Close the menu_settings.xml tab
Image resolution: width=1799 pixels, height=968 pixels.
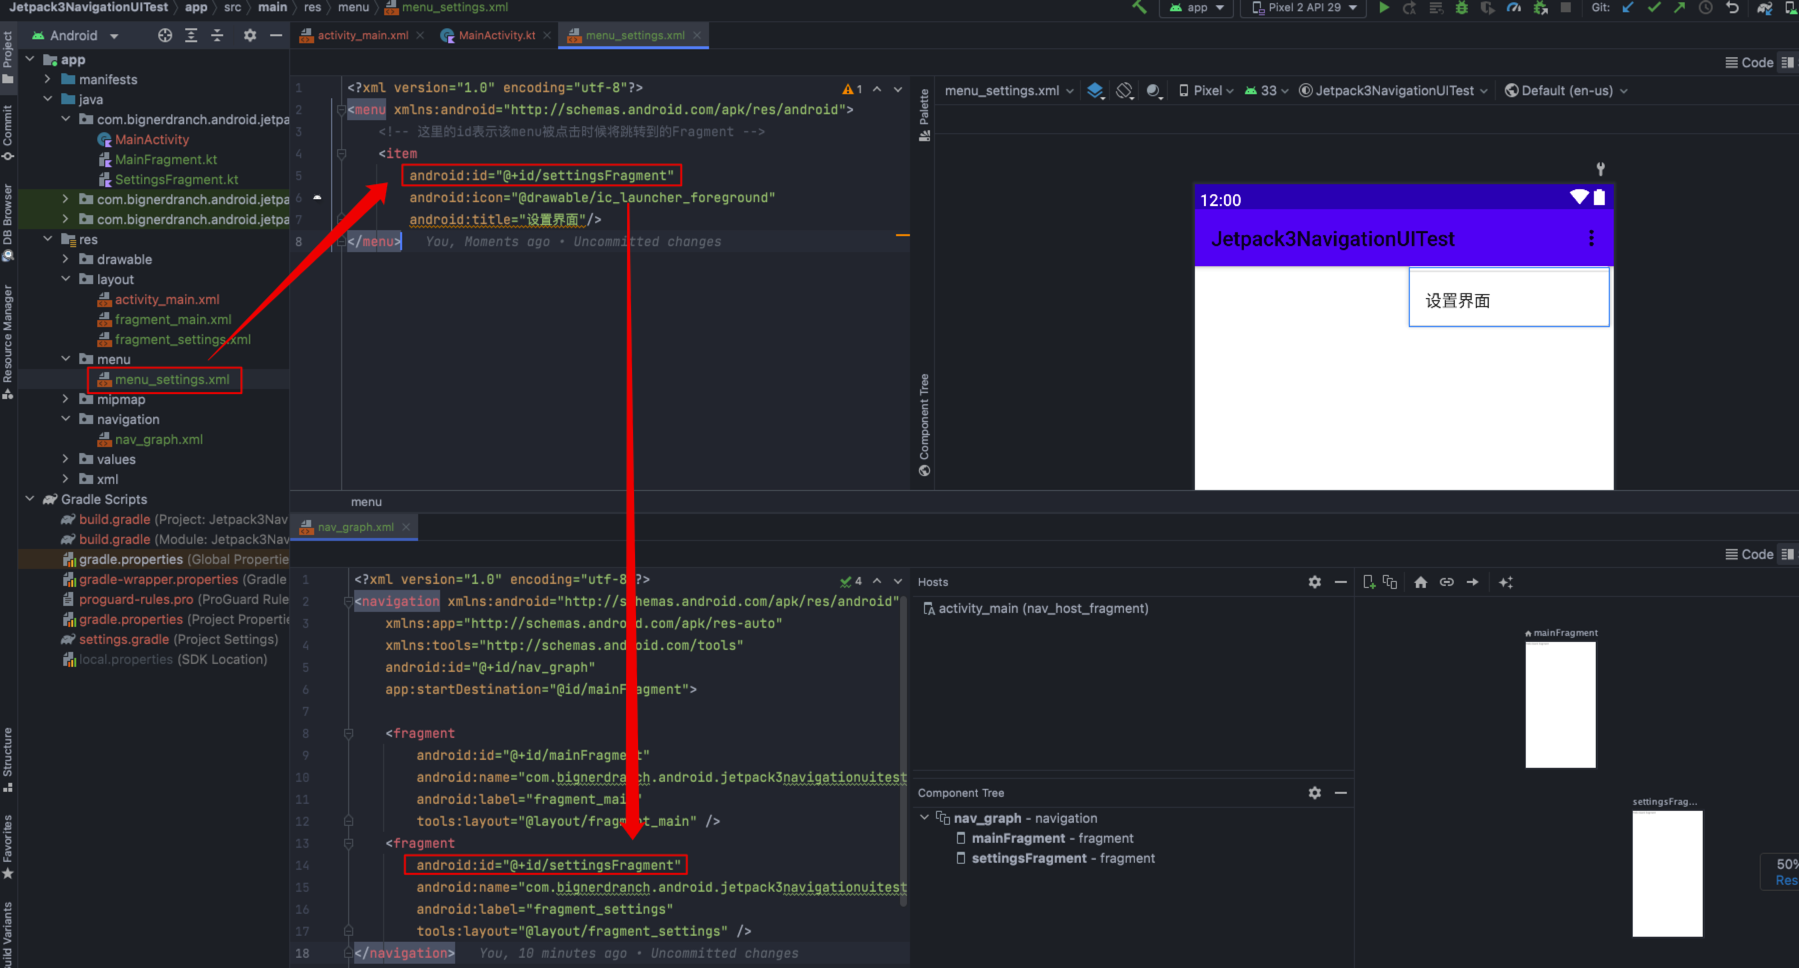tap(697, 35)
